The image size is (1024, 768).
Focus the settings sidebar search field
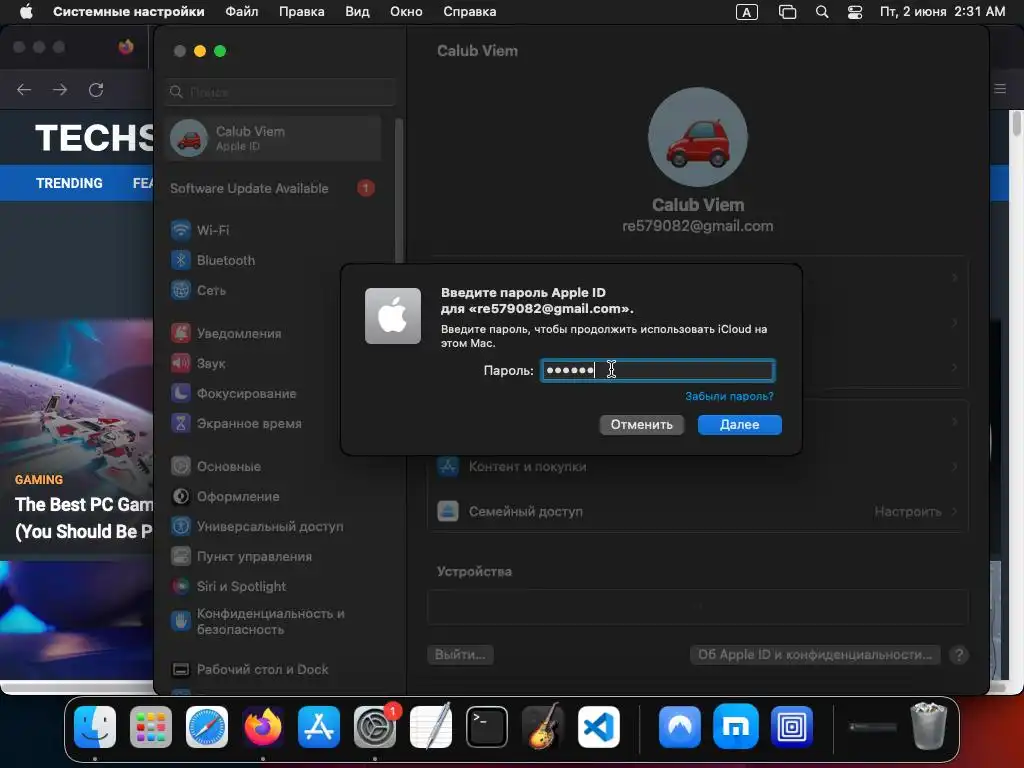click(281, 92)
